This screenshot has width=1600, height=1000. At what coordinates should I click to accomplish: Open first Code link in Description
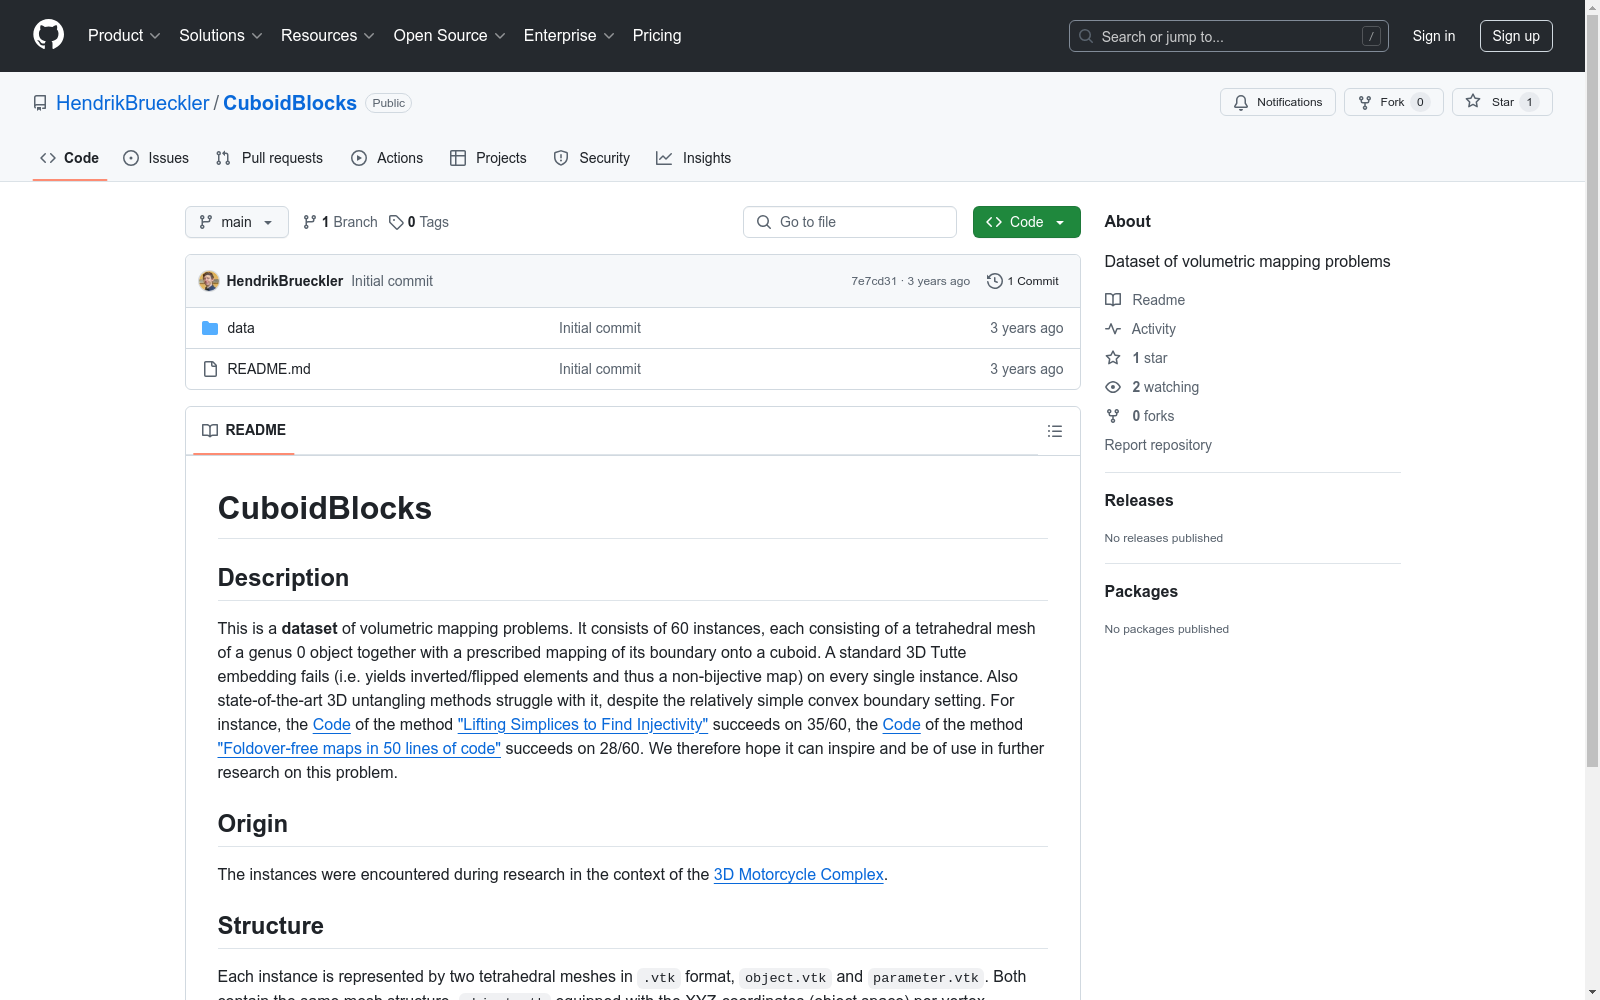[332, 724]
